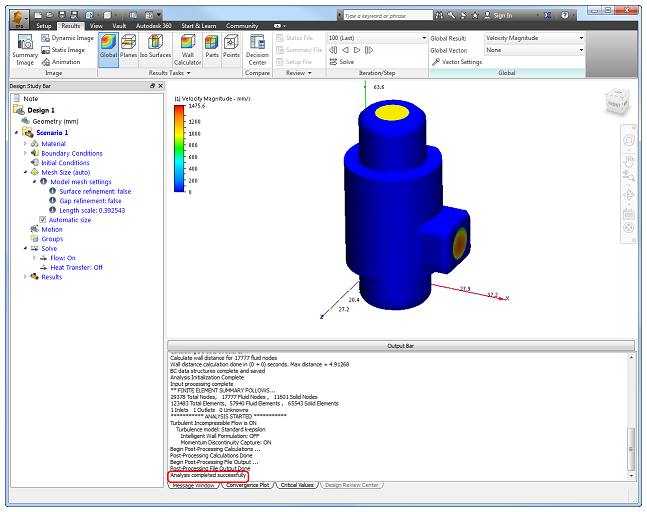
Task: Collapse the Mesh Size (auto) node
Action: tap(25, 172)
